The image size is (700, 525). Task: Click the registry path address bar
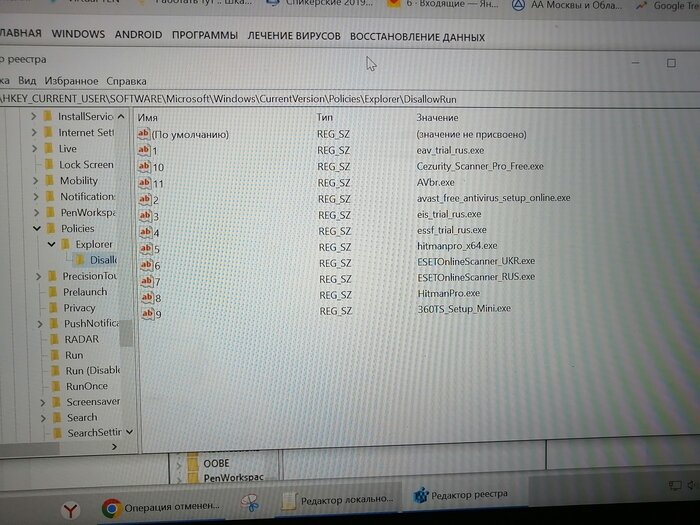click(x=350, y=99)
